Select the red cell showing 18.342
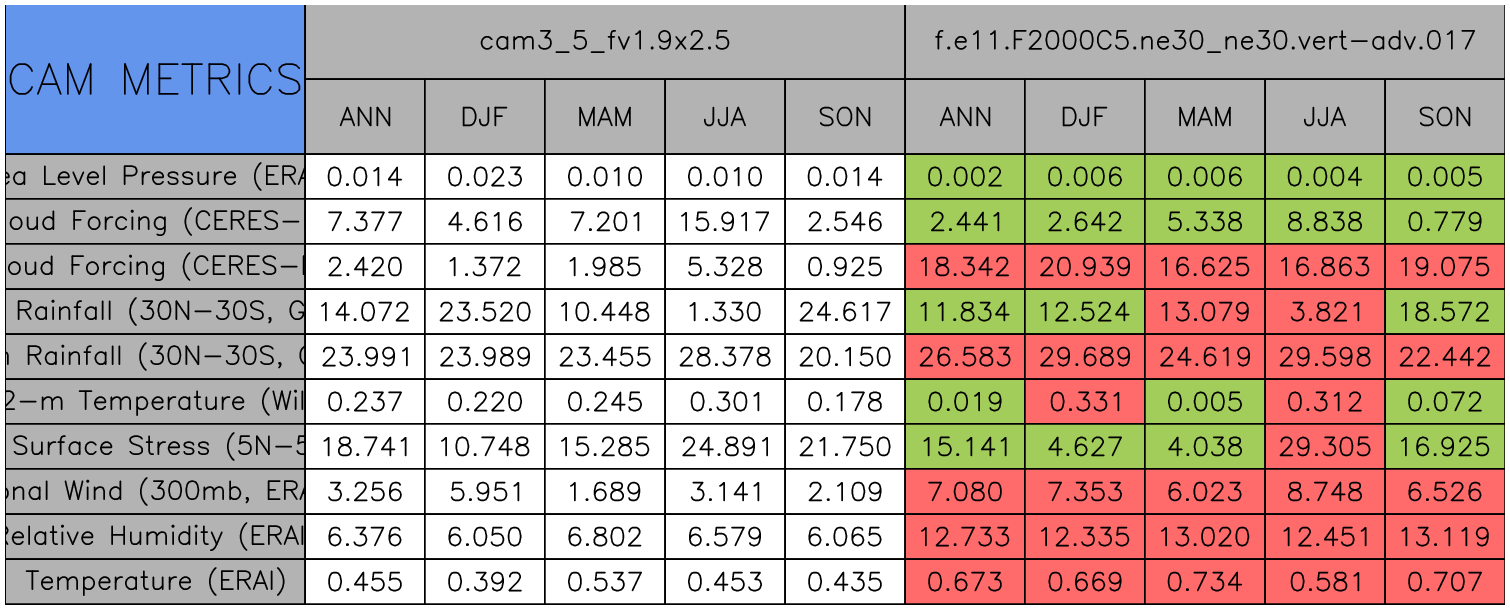 pyautogui.click(x=965, y=267)
